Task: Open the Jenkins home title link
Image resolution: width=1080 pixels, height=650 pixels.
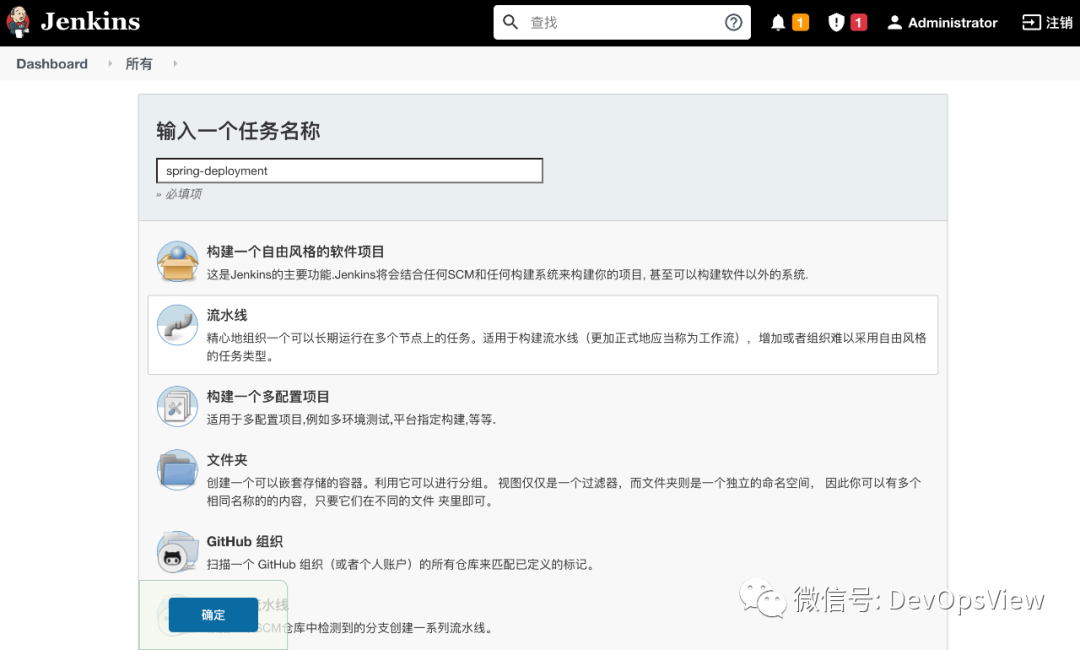Action: (x=90, y=21)
